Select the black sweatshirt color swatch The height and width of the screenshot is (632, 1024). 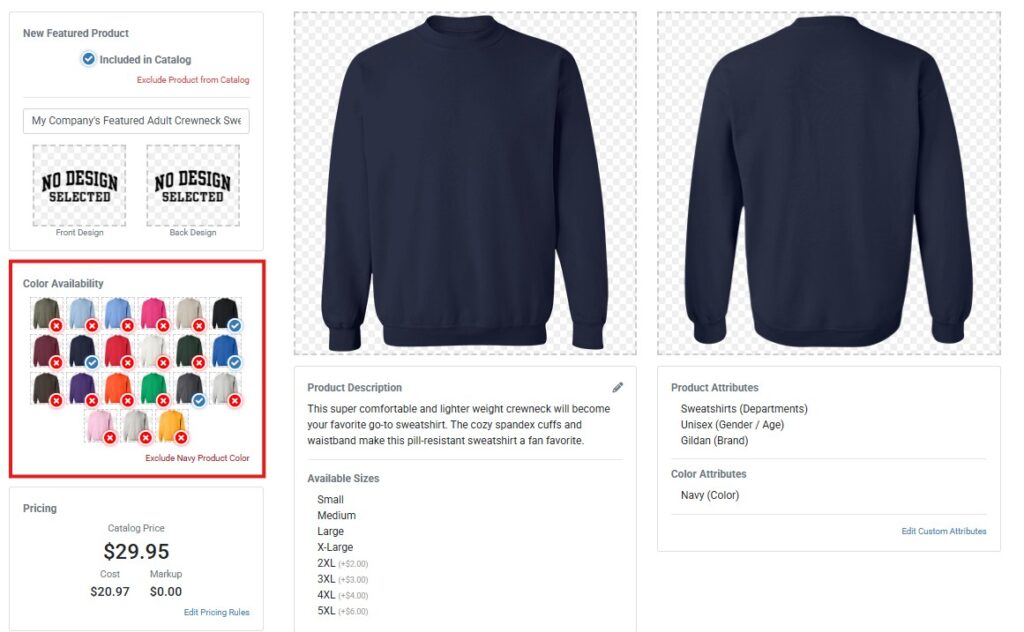click(225, 314)
